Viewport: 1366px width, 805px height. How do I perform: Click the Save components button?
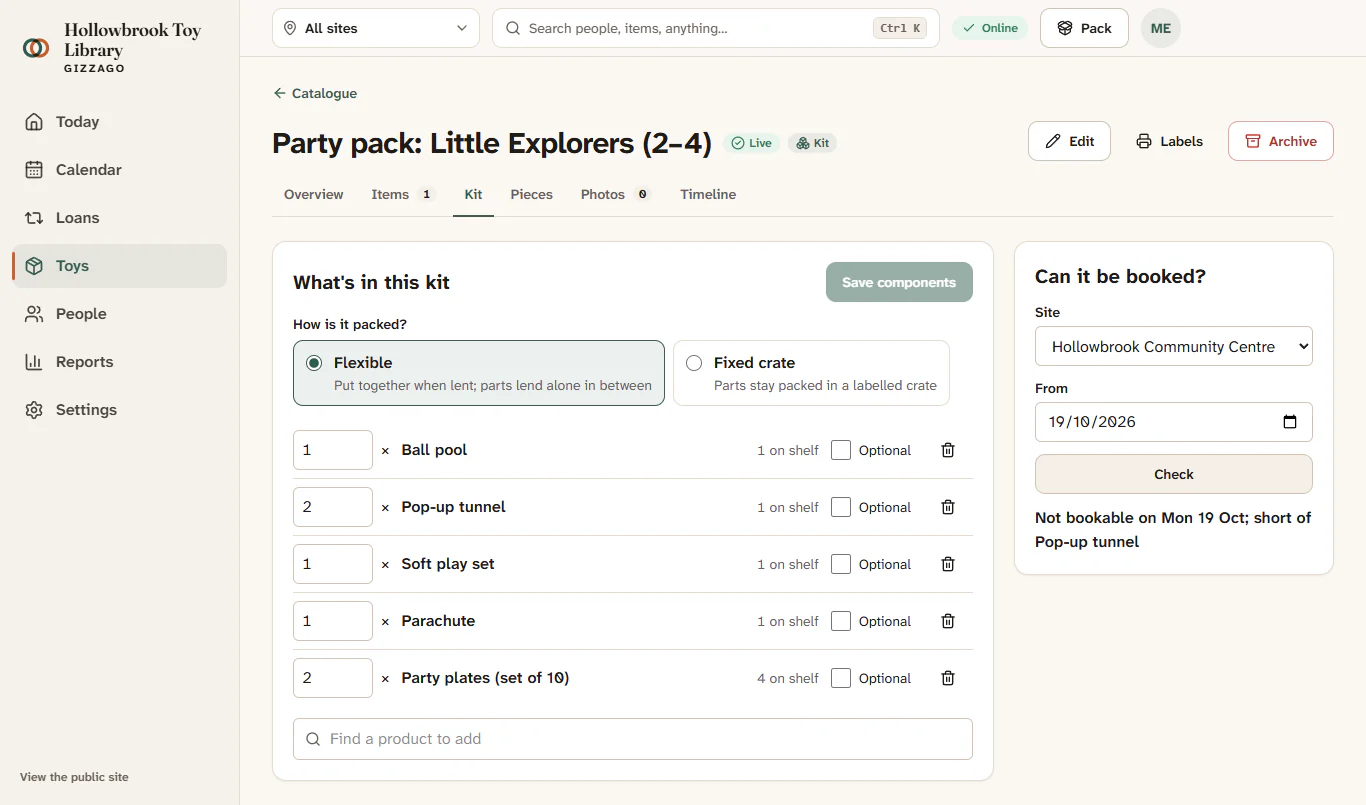[x=899, y=282]
